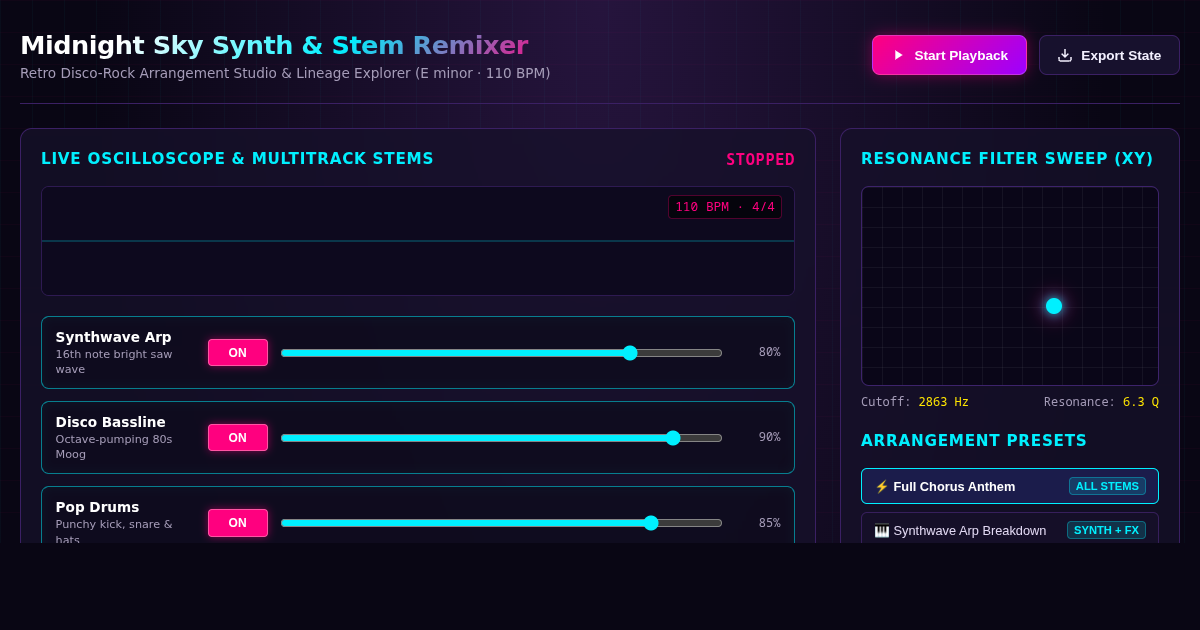
Task: Click the cutoff value 2863 Hz
Action: pos(944,402)
